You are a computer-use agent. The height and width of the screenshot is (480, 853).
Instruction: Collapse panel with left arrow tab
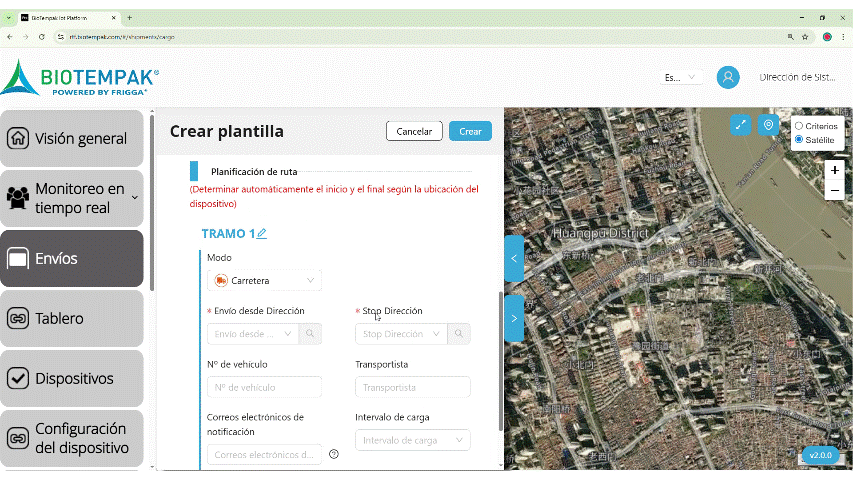click(x=514, y=259)
